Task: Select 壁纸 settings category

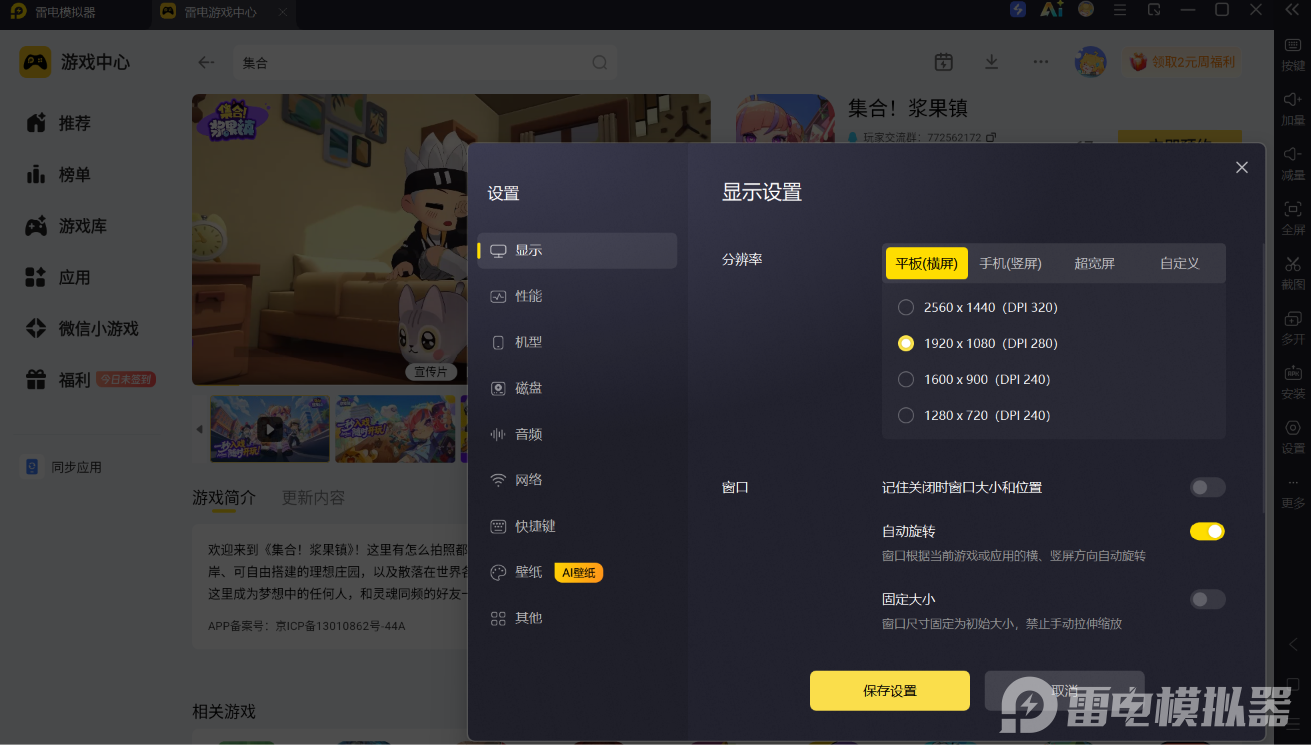Action: point(577,572)
